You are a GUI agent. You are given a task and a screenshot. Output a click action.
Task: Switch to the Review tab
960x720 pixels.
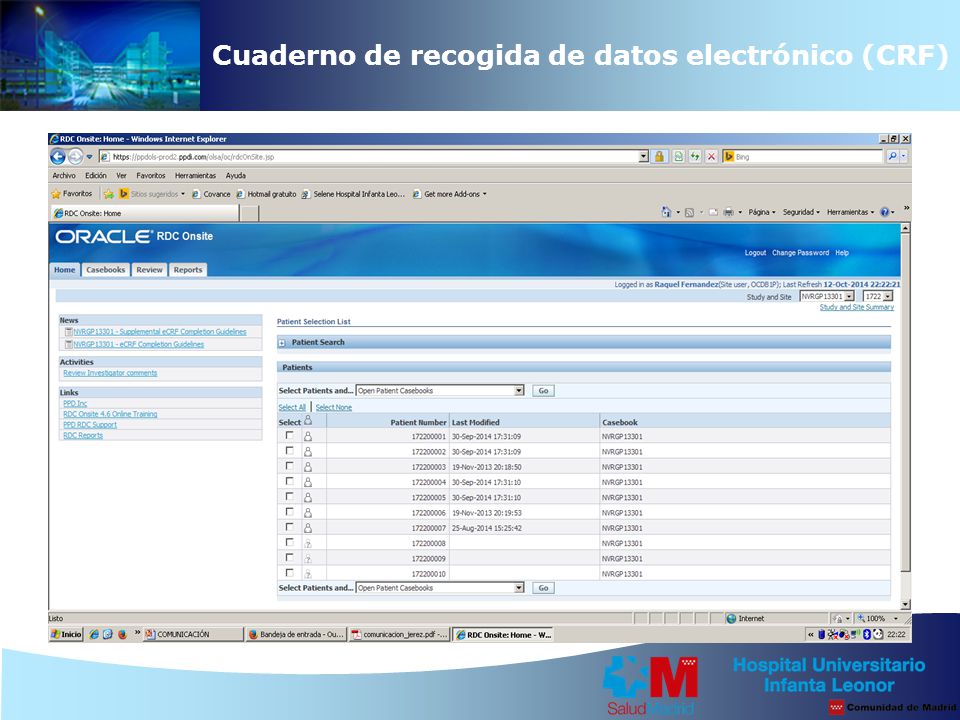tap(149, 270)
